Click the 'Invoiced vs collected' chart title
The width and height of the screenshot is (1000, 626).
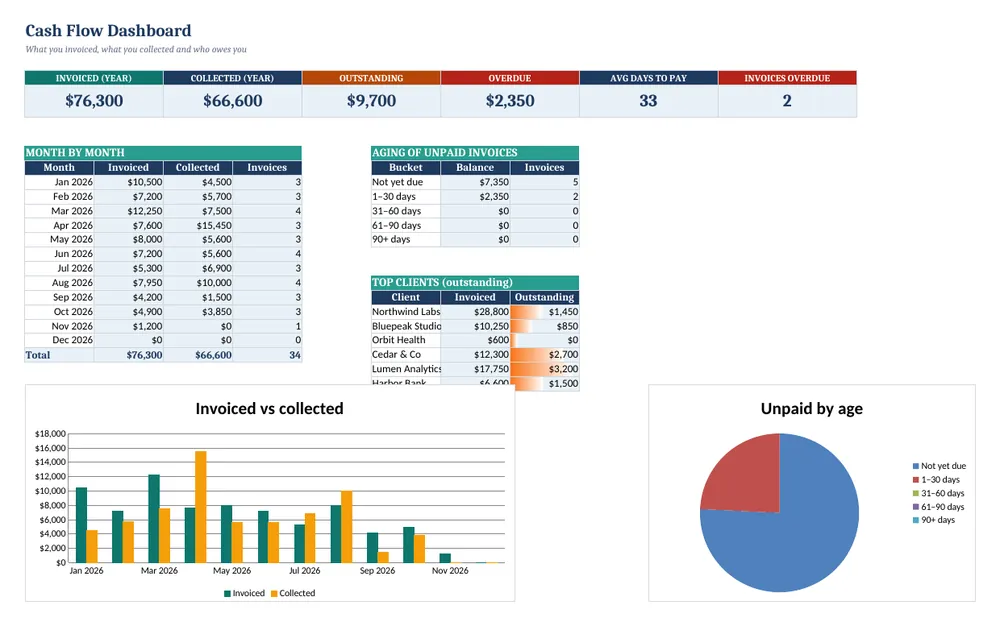click(269, 409)
